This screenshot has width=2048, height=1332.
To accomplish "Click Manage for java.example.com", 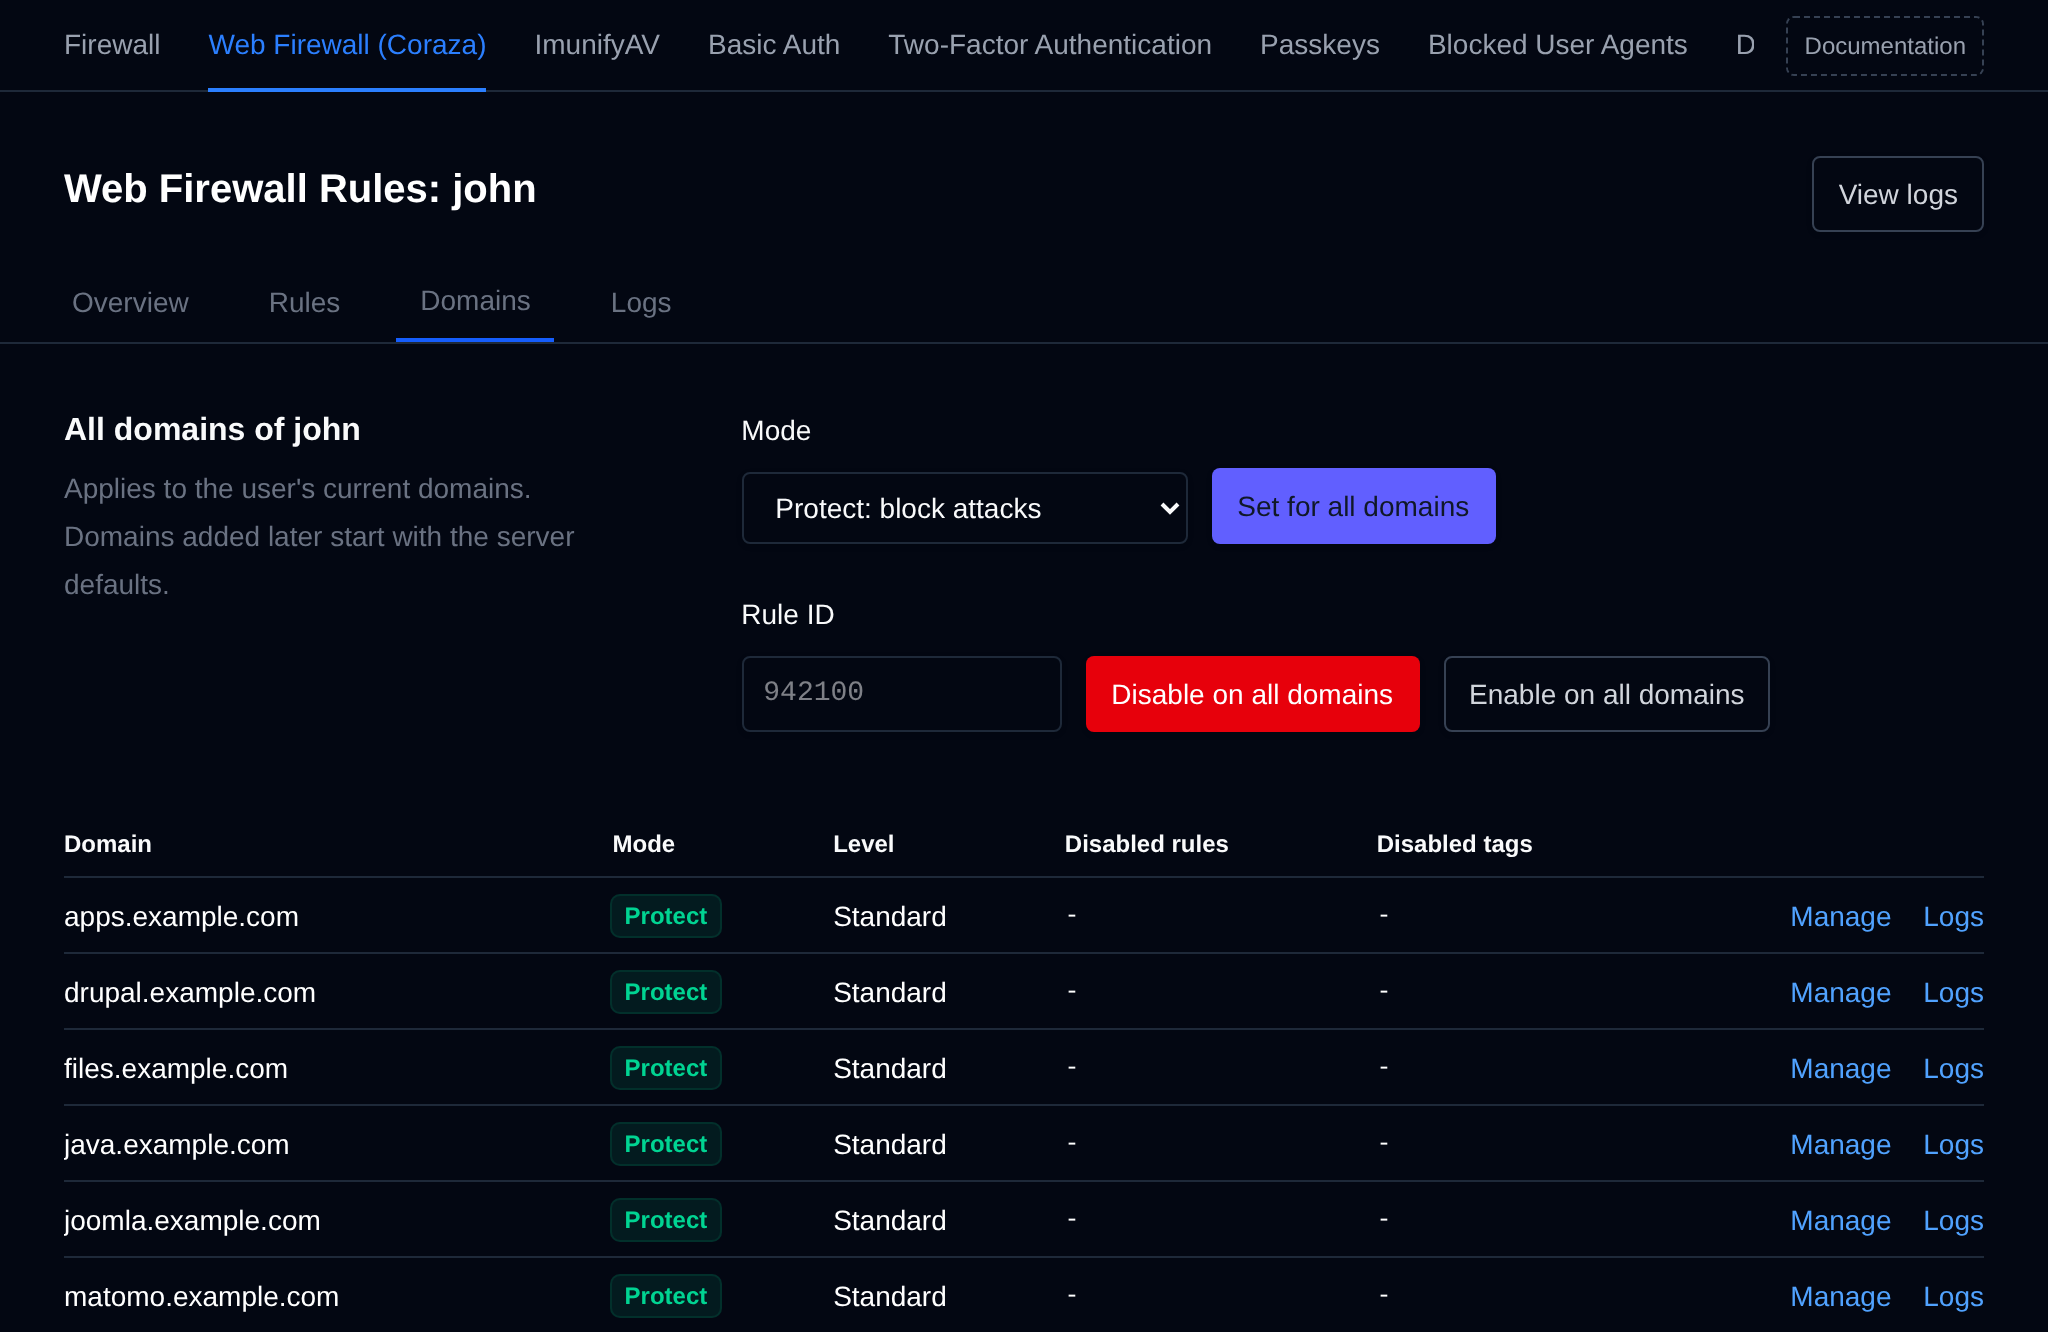I will coord(1841,1144).
